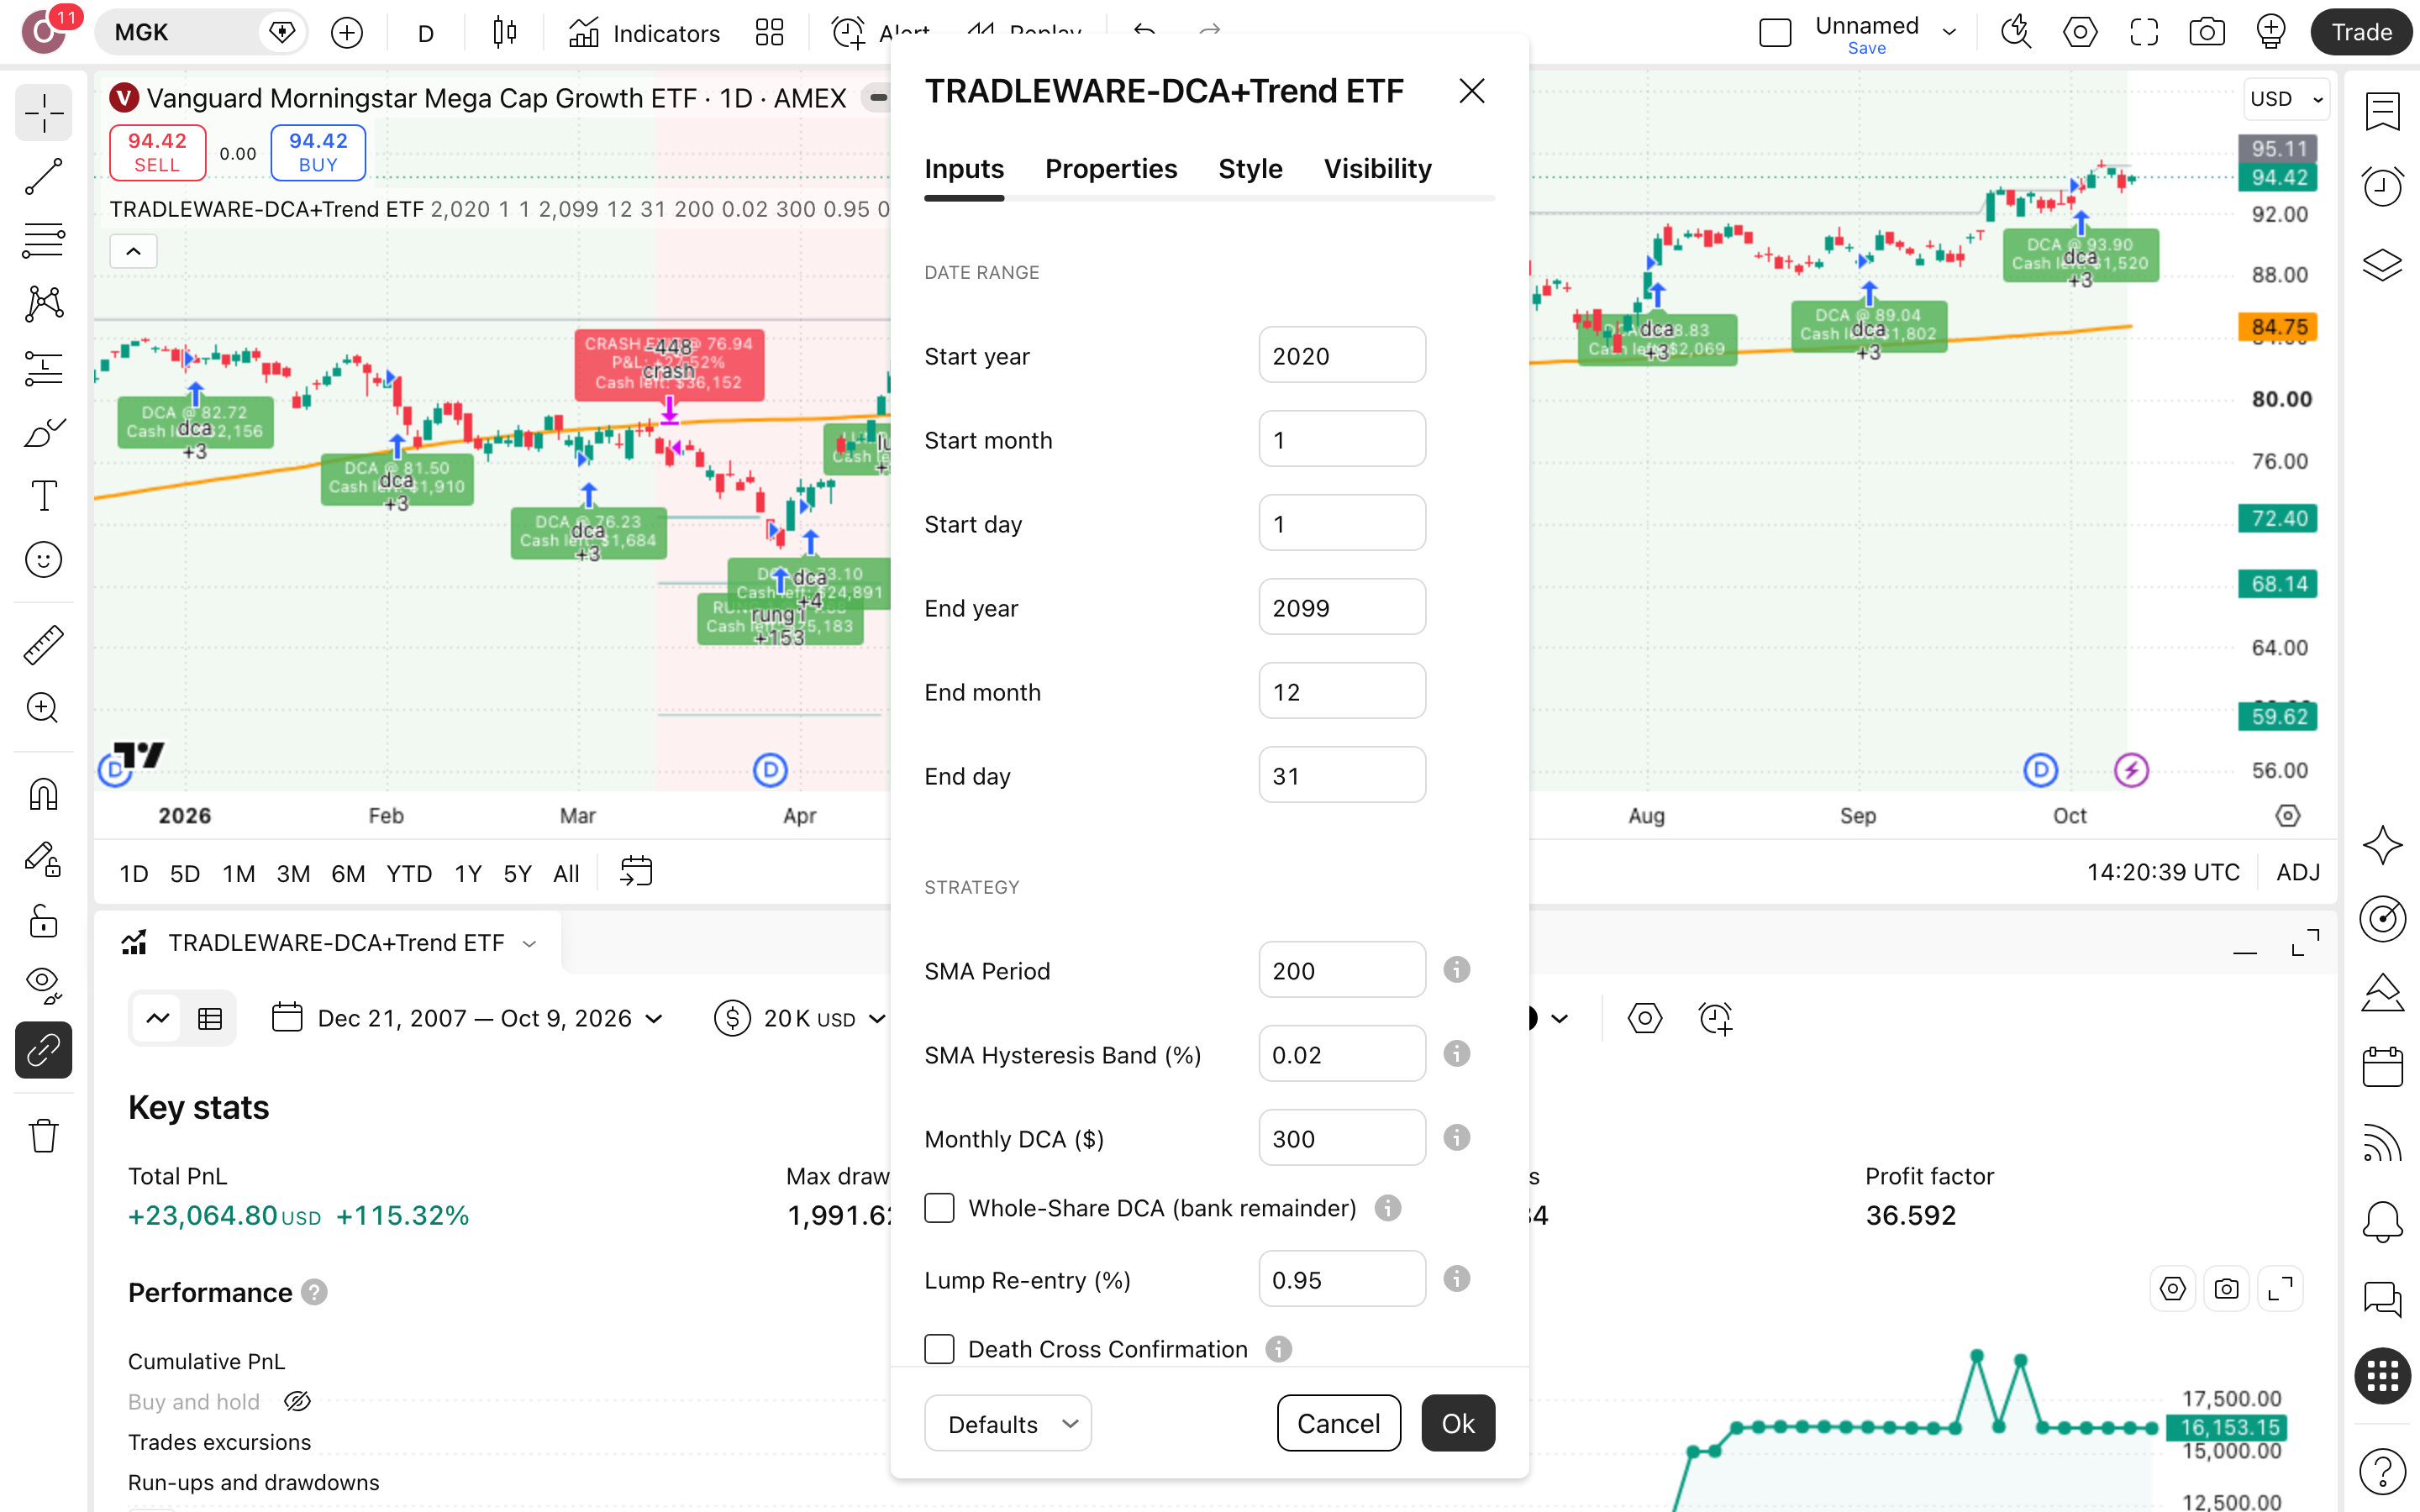Open the D interval selector

(425, 33)
